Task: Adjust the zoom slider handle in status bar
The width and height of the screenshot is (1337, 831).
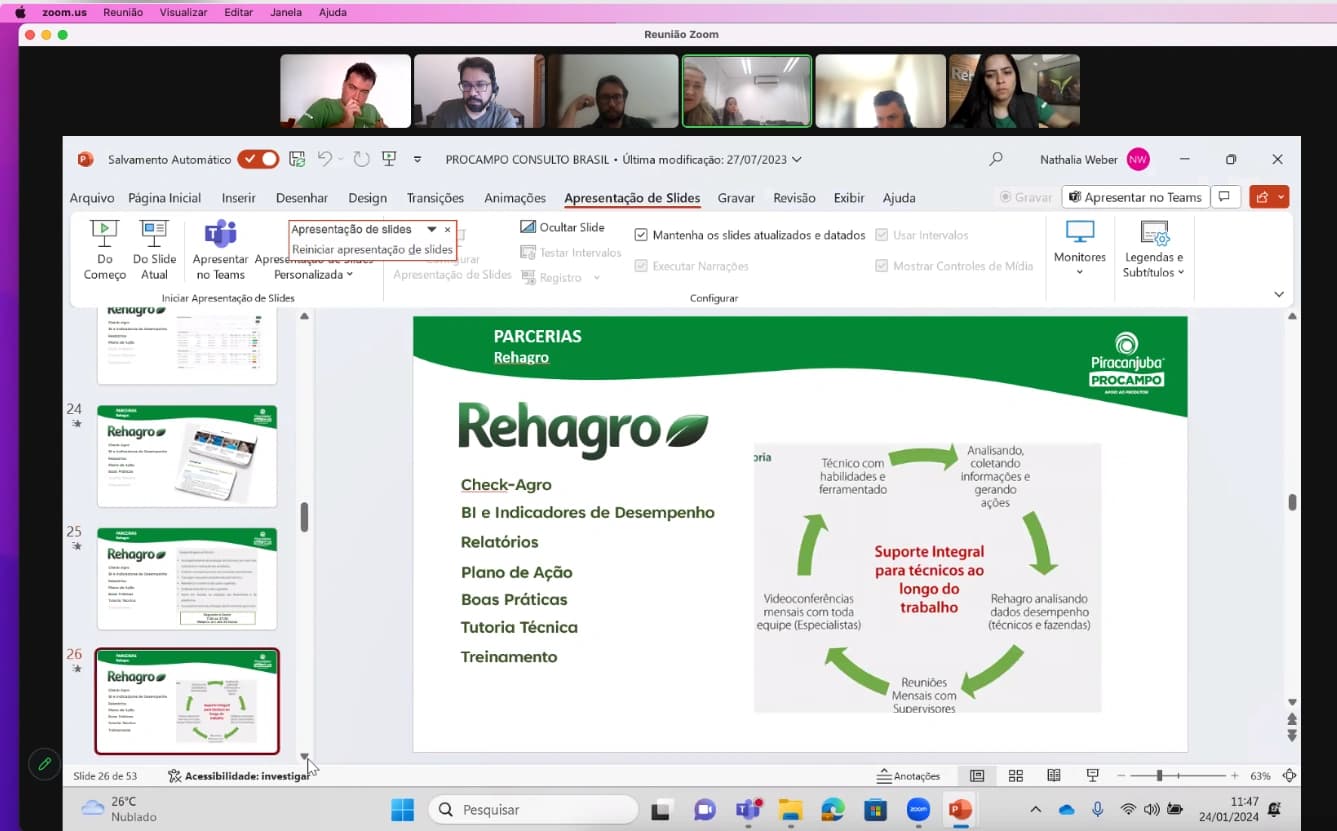Action: coord(1159,776)
